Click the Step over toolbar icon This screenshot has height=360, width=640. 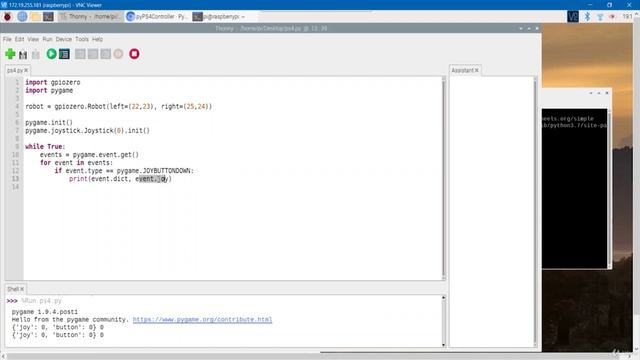(x=80, y=54)
